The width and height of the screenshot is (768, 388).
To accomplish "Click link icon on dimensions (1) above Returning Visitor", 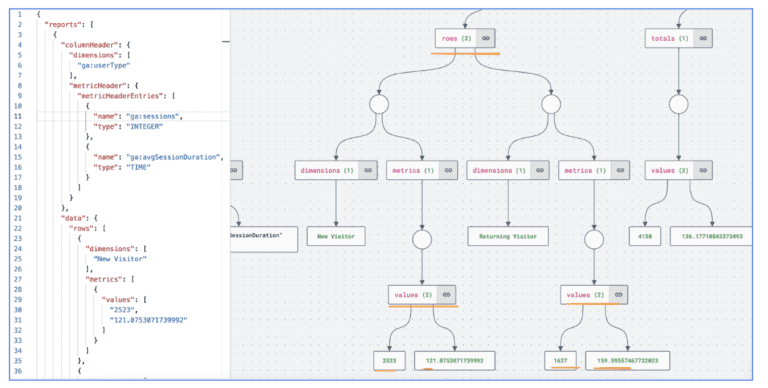I will click(540, 170).
